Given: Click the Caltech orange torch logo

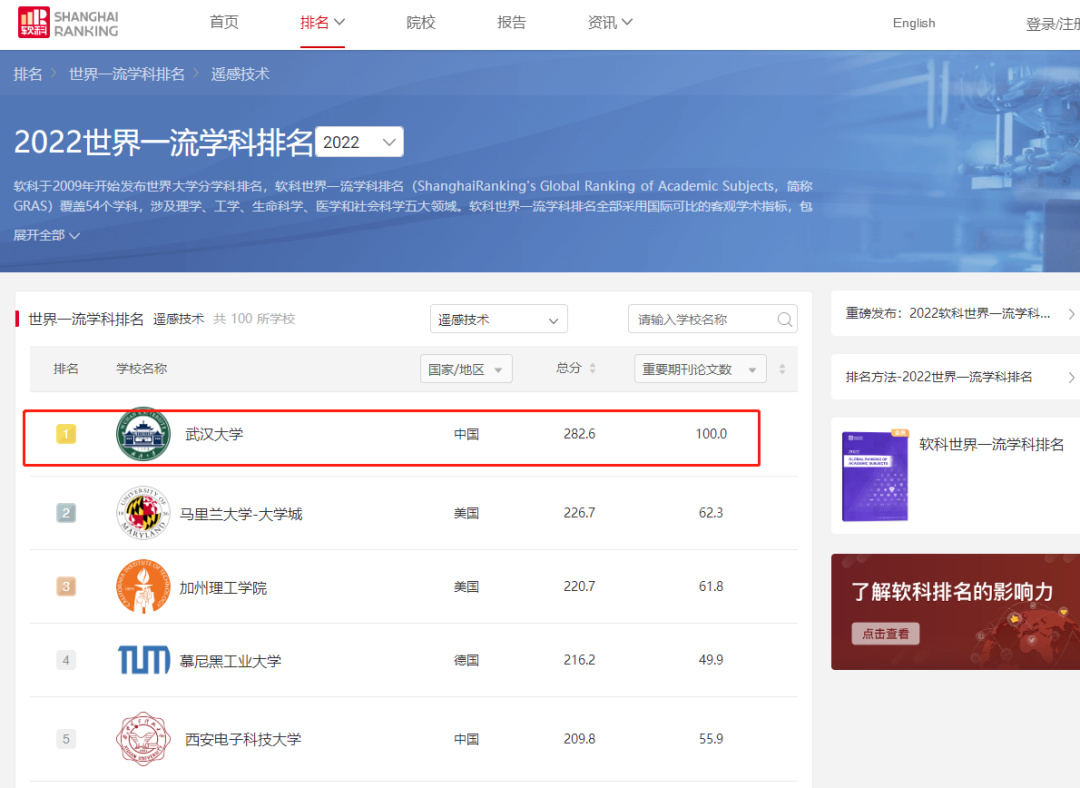Looking at the screenshot, I should [143, 587].
